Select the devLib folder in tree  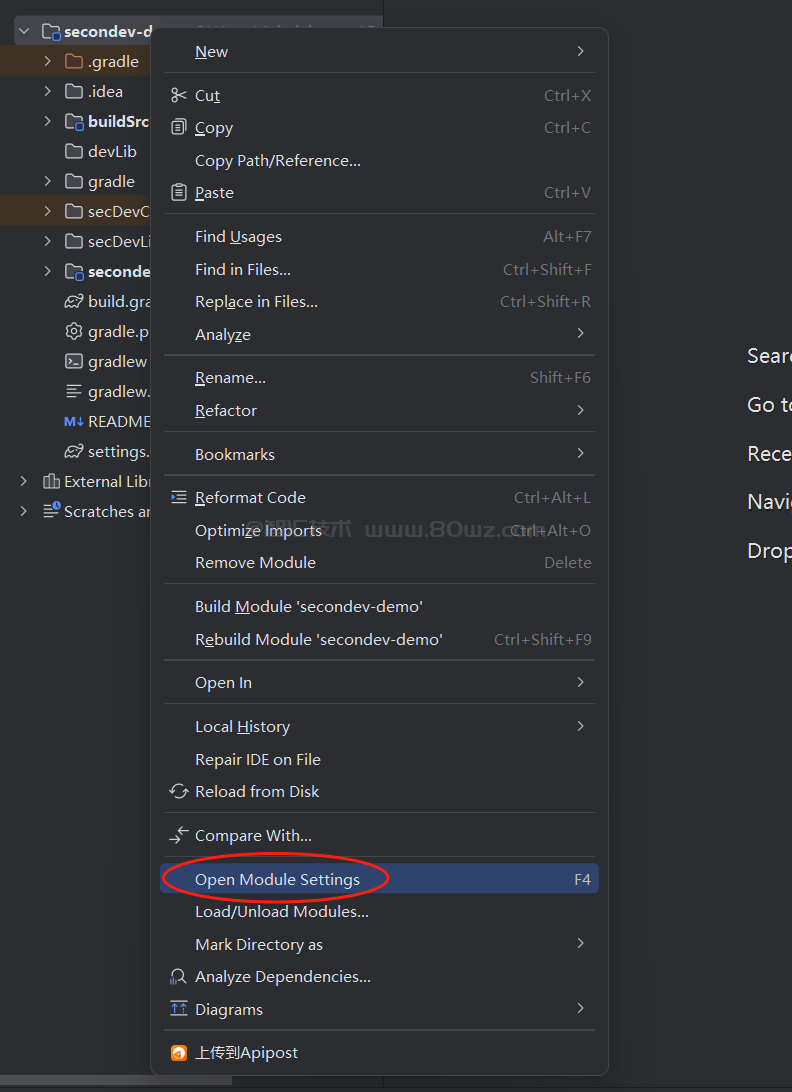click(111, 152)
